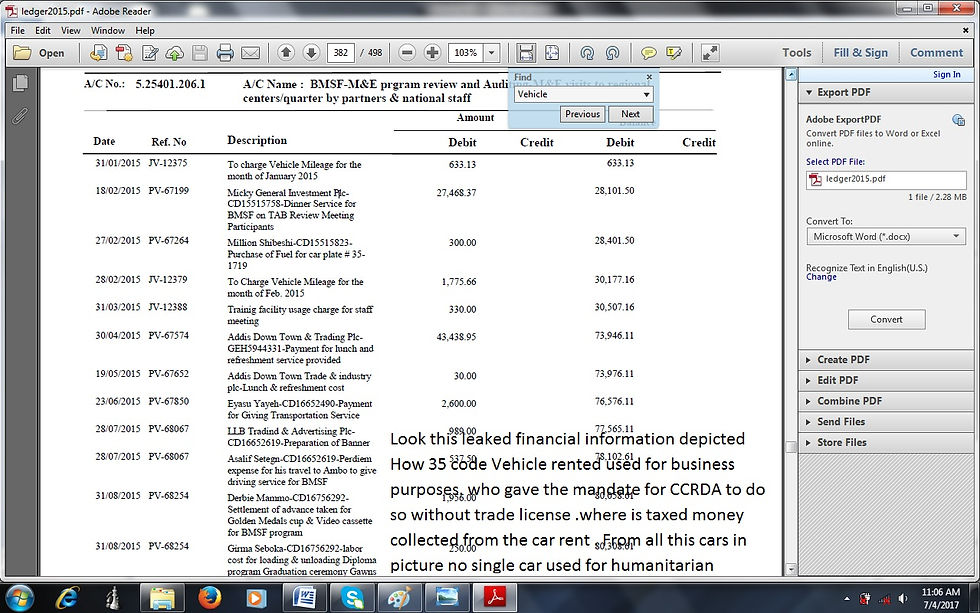Close the Find box
Viewport: 980px width, 613px height.
click(649, 77)
